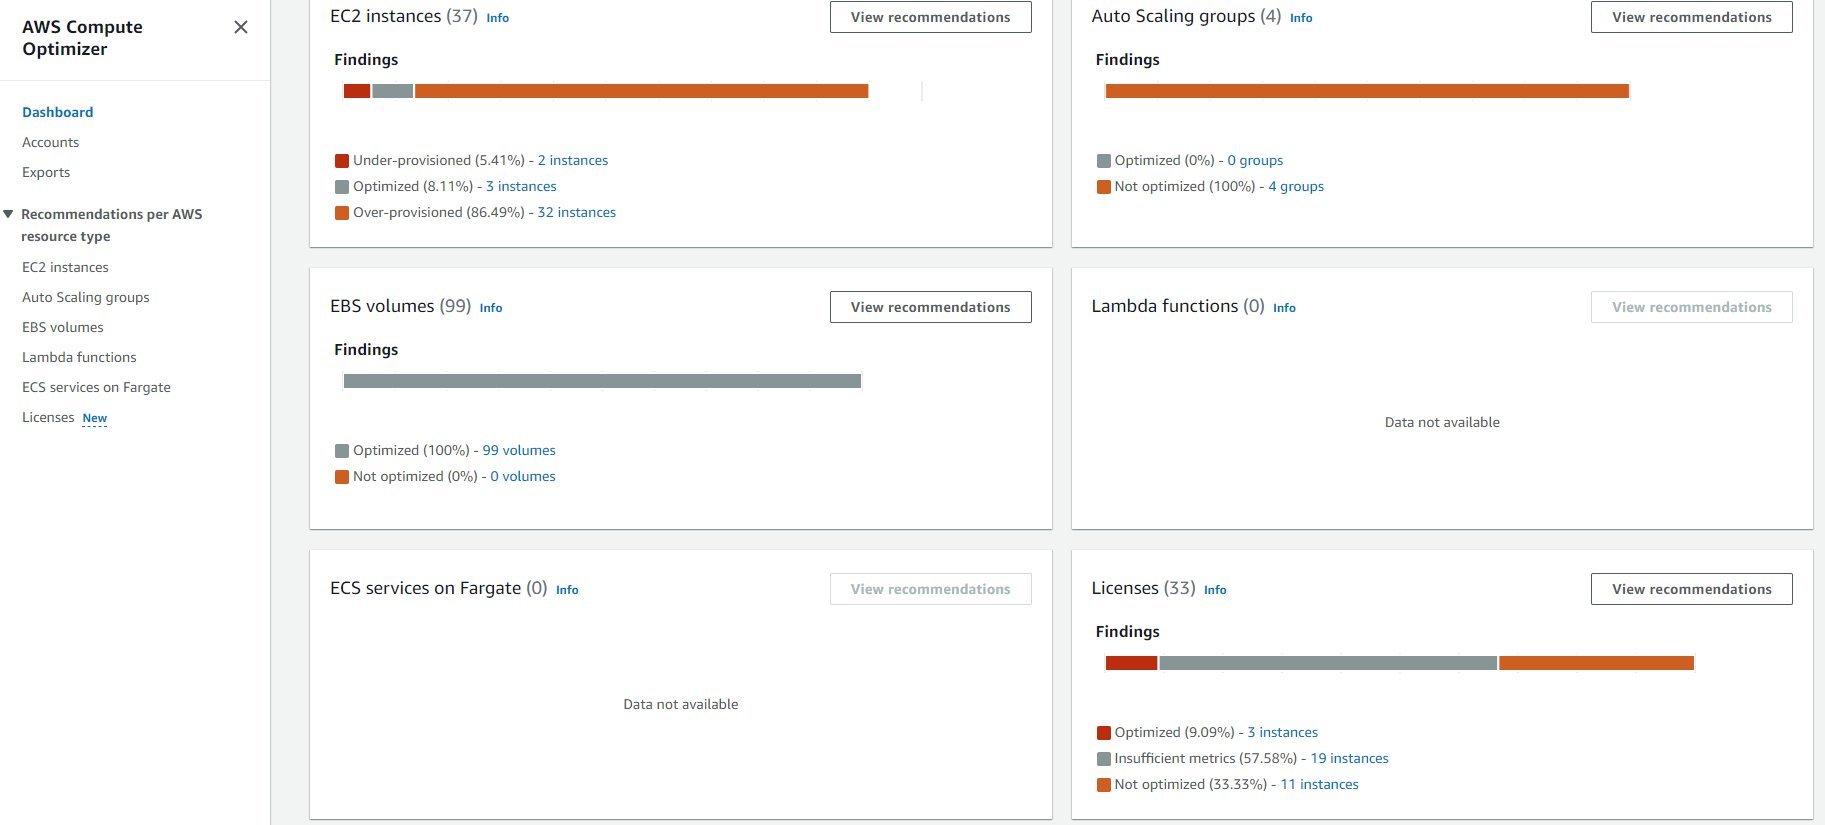The image size is (1825, 825).
Task: Click red segment of the Licenses bar
Action: click(1131, 663)
